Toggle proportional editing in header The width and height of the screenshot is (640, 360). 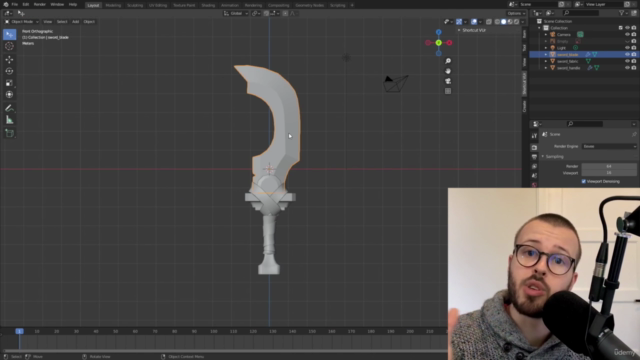point(285,13)
